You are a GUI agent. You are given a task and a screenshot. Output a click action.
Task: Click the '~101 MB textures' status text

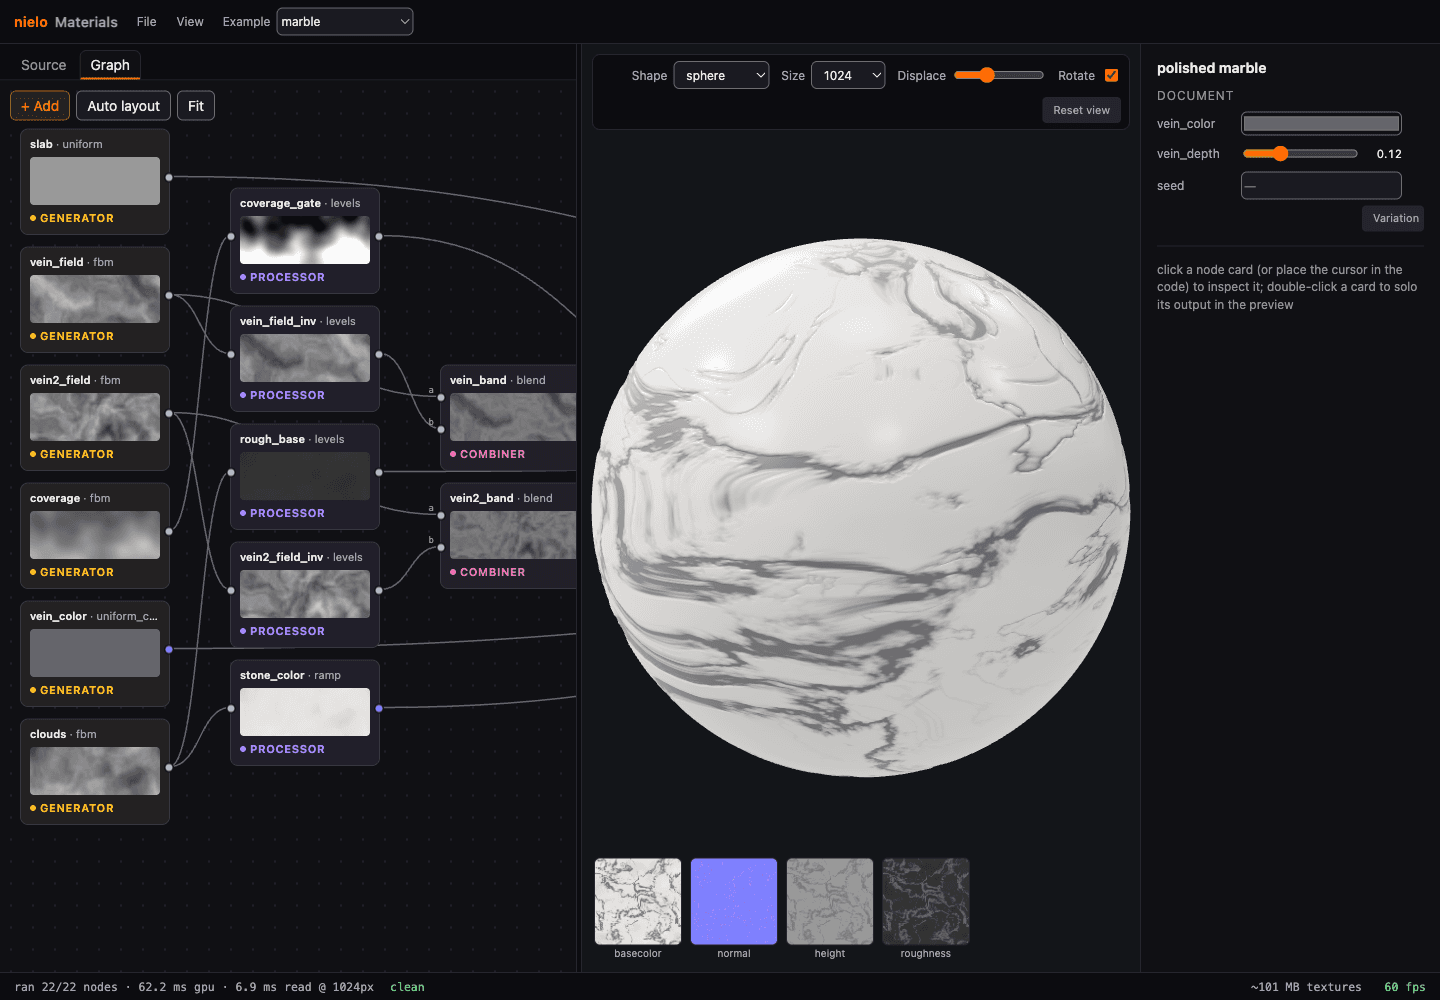(1306, 987)
